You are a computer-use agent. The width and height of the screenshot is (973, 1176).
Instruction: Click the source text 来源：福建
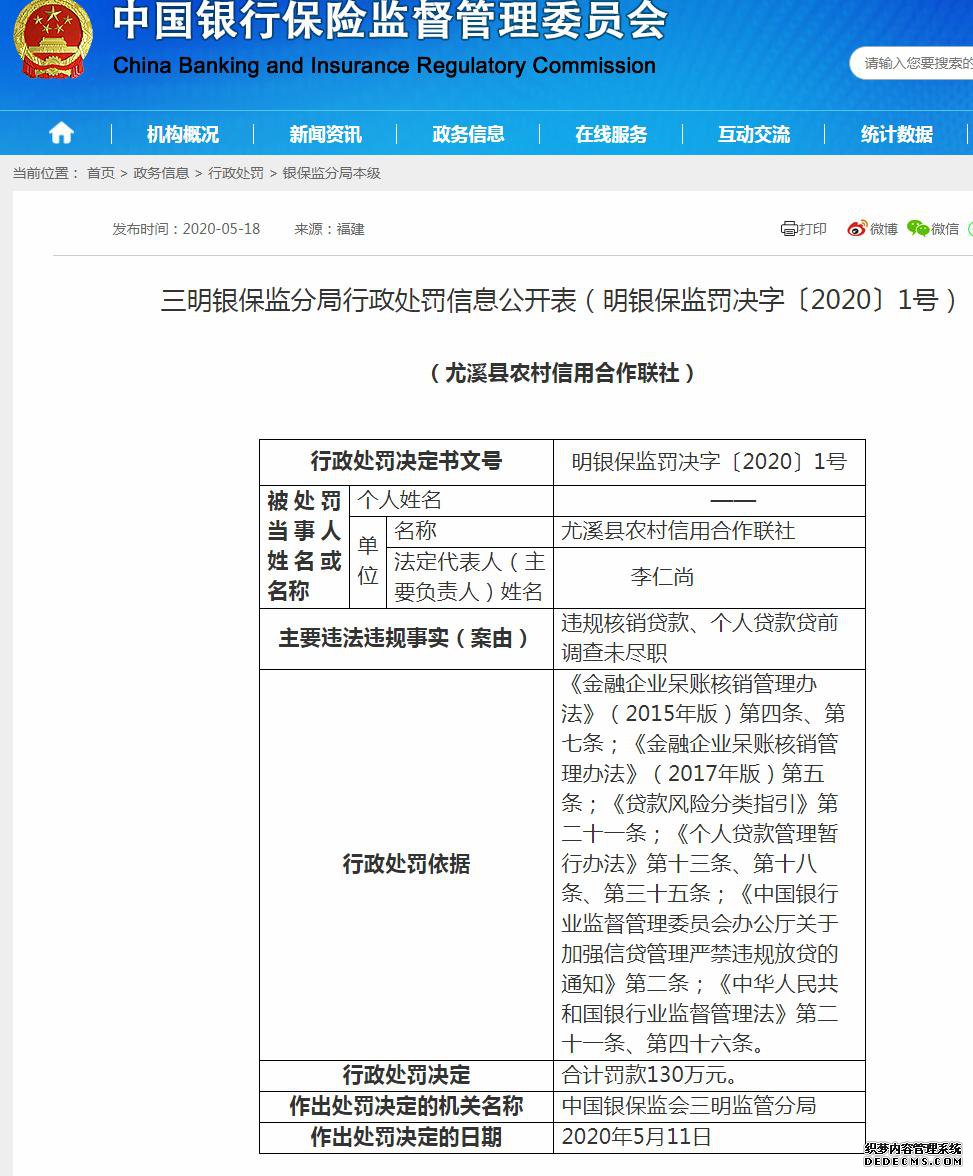(329, 229)
